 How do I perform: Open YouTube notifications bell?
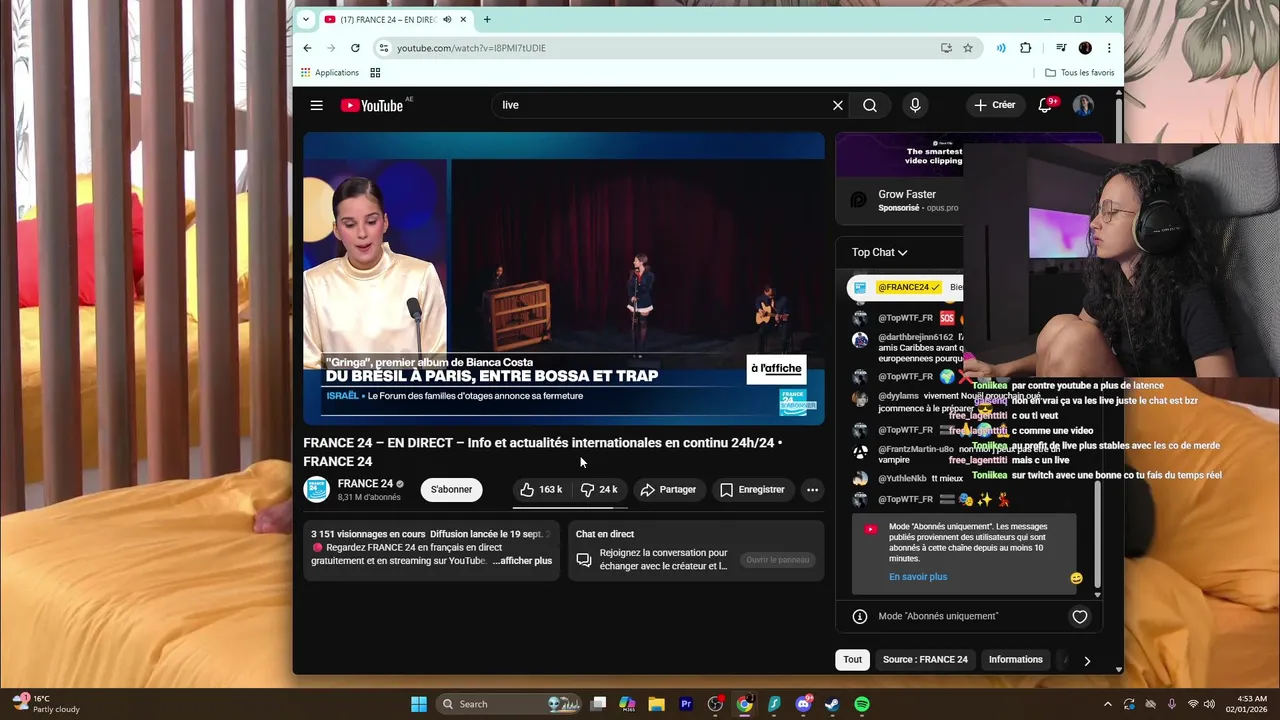point(1045,105)
